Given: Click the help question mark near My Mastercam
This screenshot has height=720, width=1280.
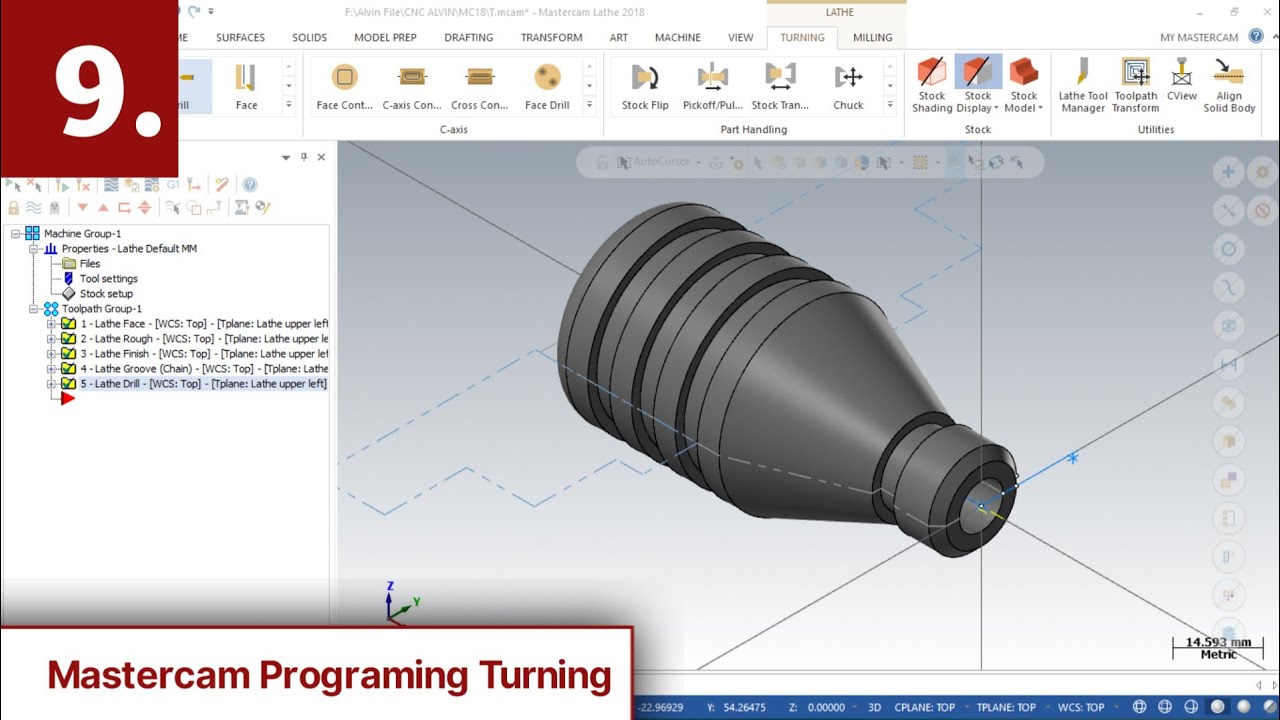Looking at the screenshot, I should pos(1255,37).
